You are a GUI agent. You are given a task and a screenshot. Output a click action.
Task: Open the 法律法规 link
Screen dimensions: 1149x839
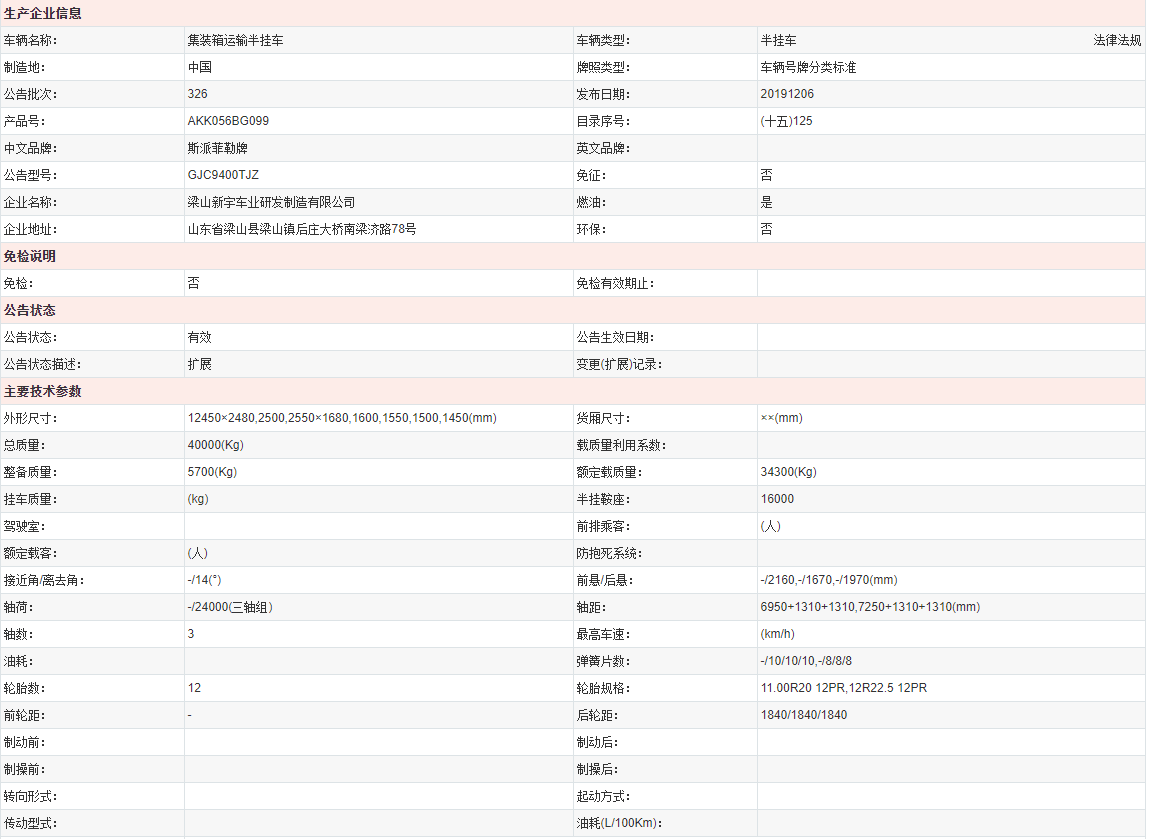click(1116, 41)
